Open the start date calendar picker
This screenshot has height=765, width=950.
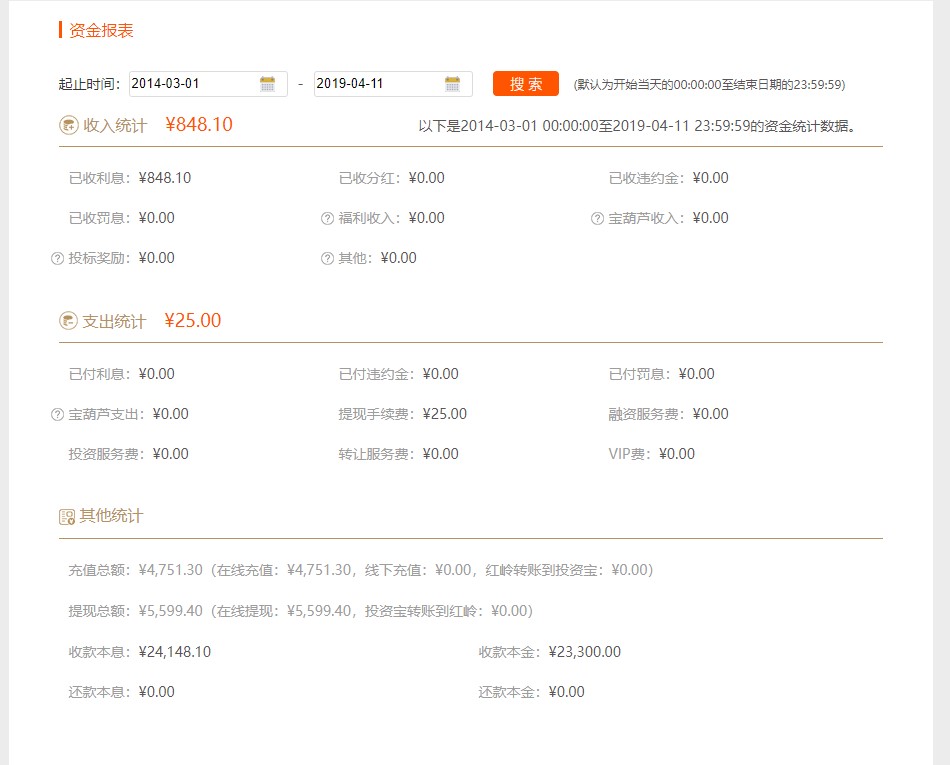pyautogui.click(x=268, y=84)
